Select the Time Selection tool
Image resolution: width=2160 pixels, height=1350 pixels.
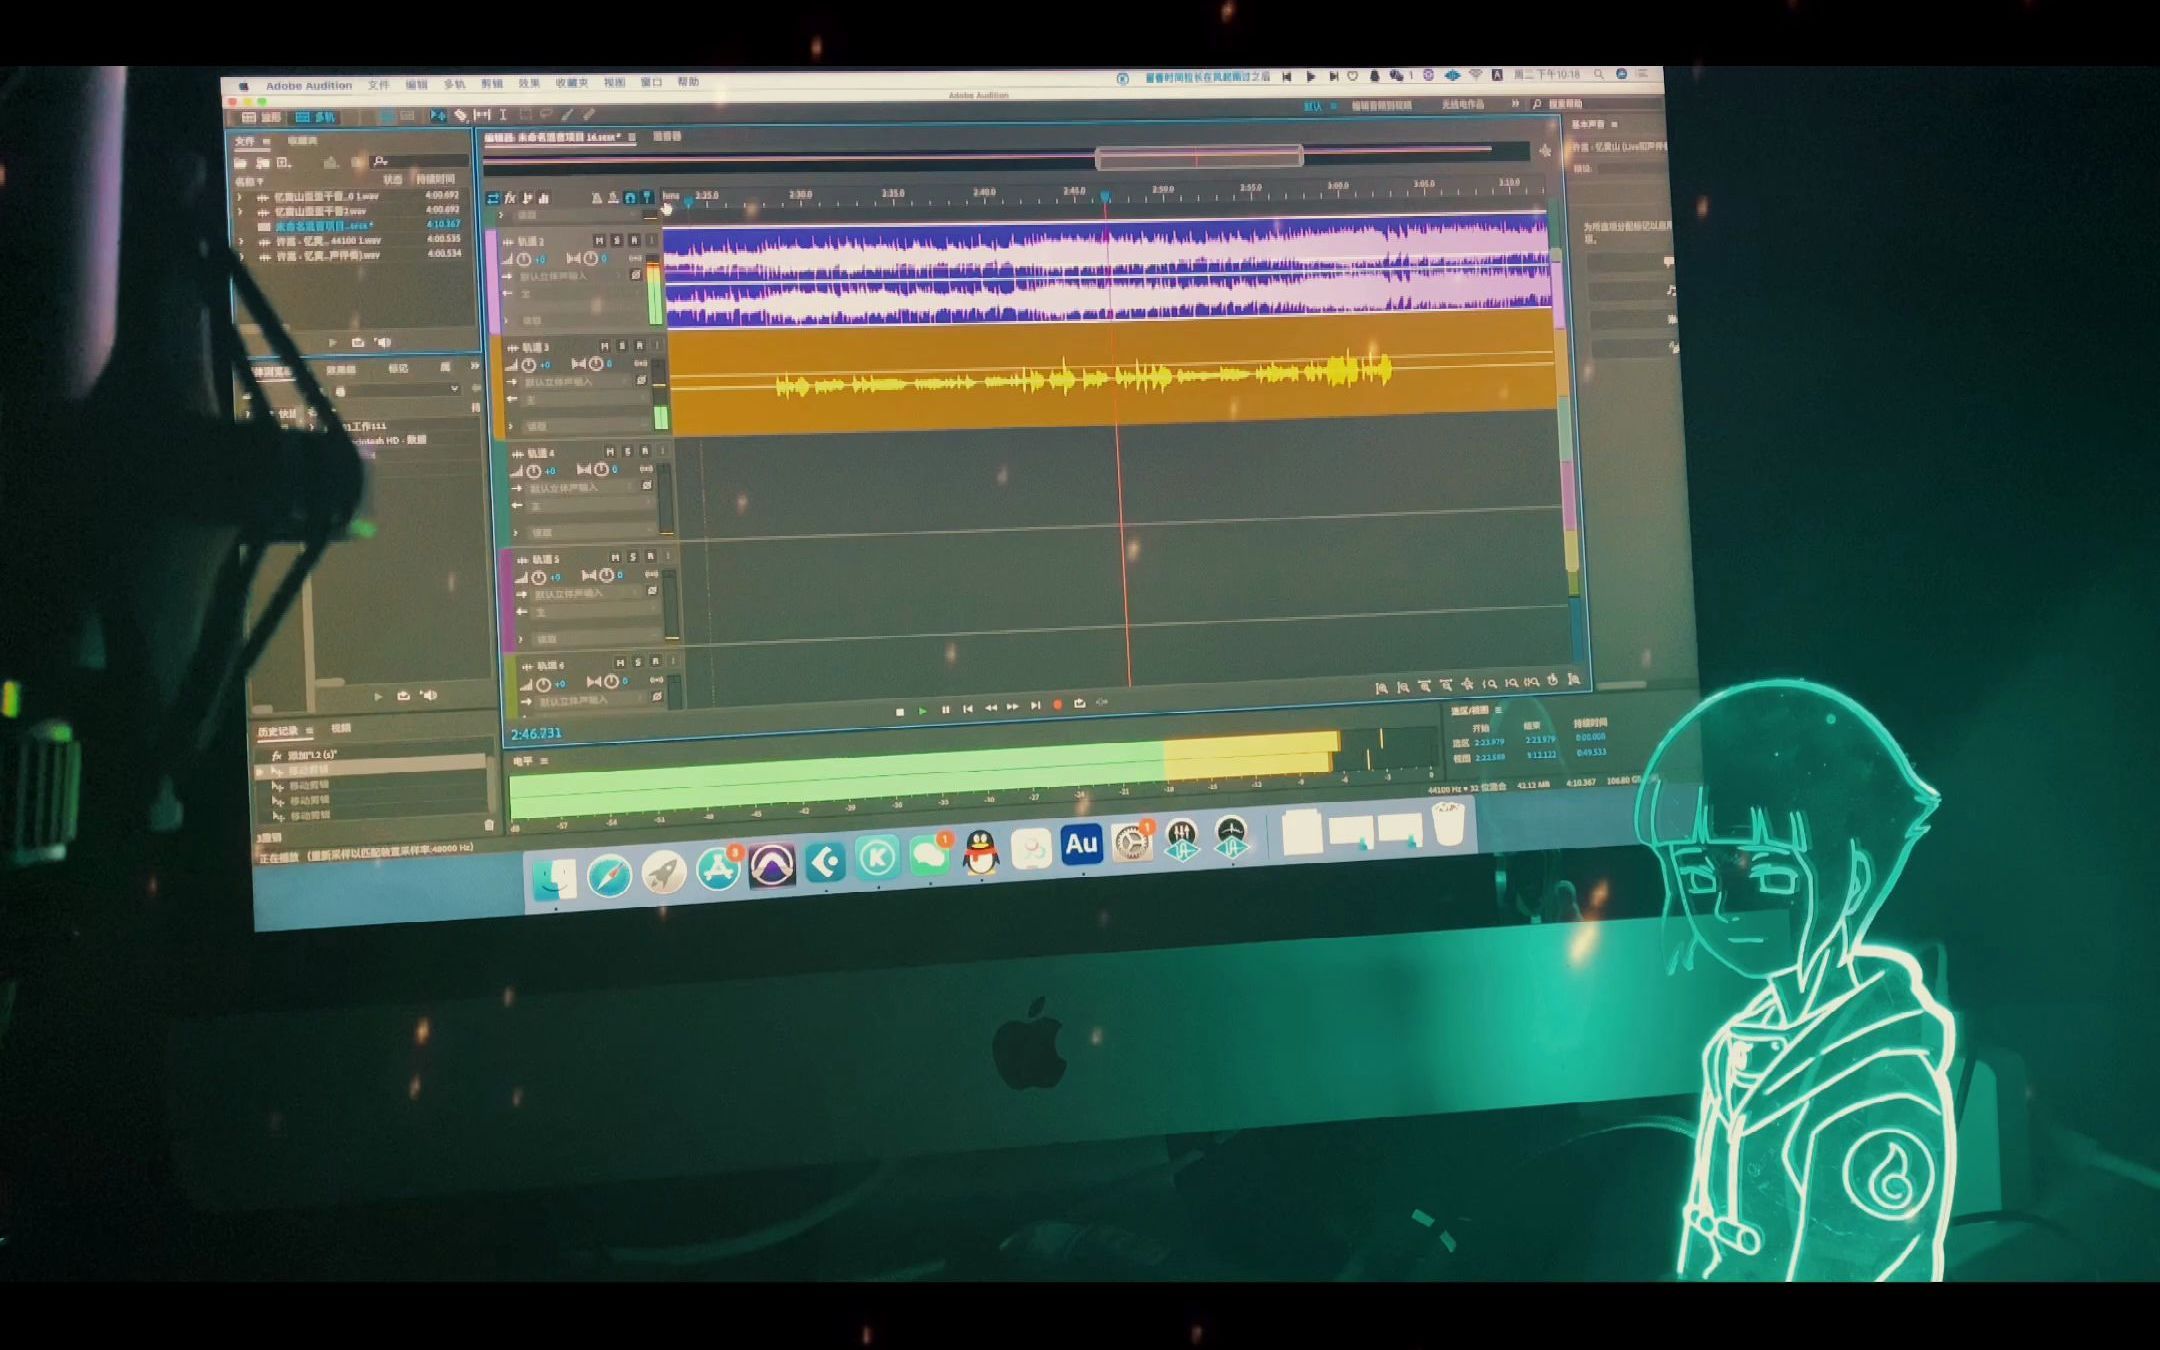click(503, 116)
